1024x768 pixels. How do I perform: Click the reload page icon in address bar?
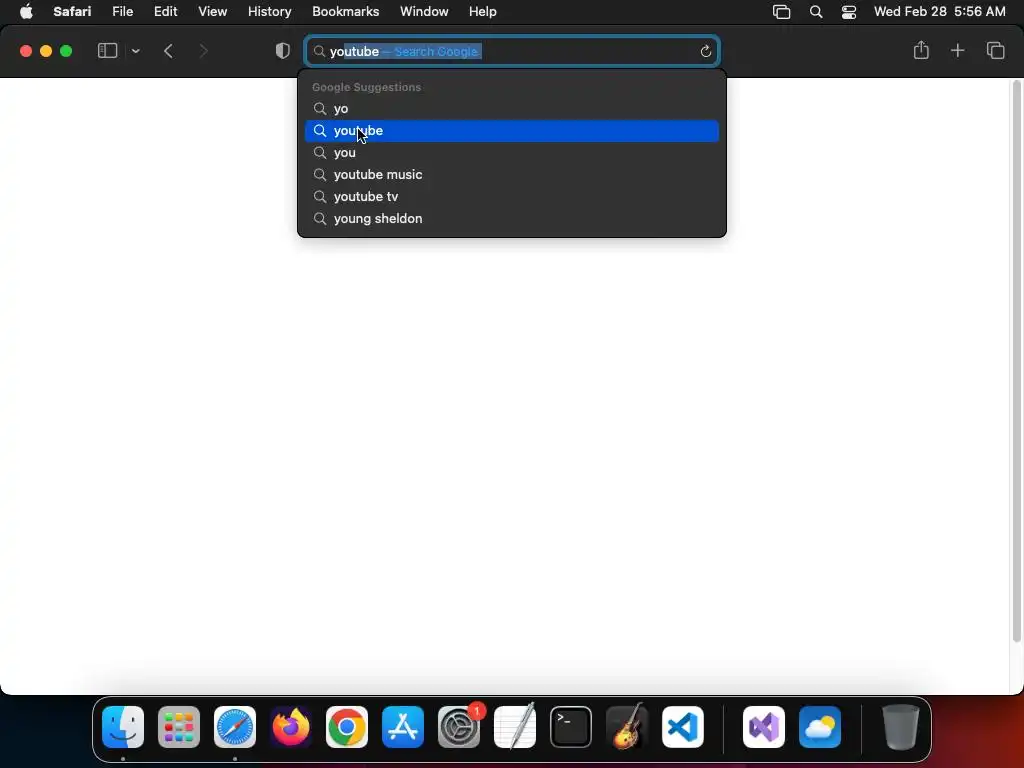click(705, 52)
